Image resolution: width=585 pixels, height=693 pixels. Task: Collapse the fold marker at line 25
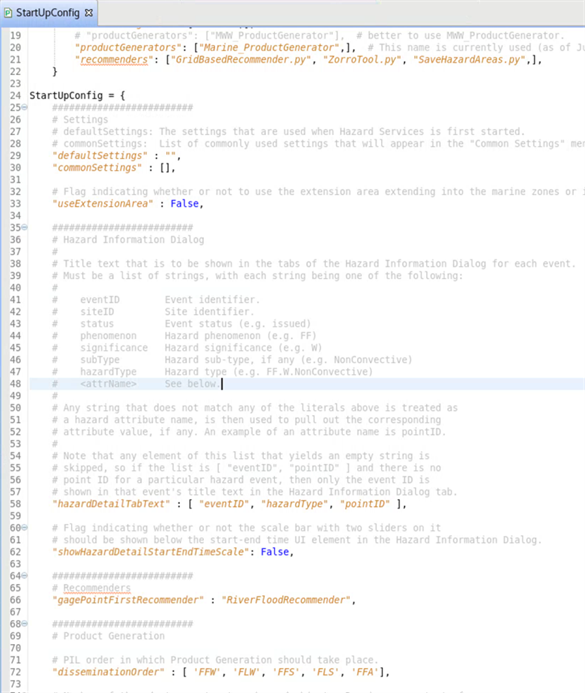click(x=25, y=107)
